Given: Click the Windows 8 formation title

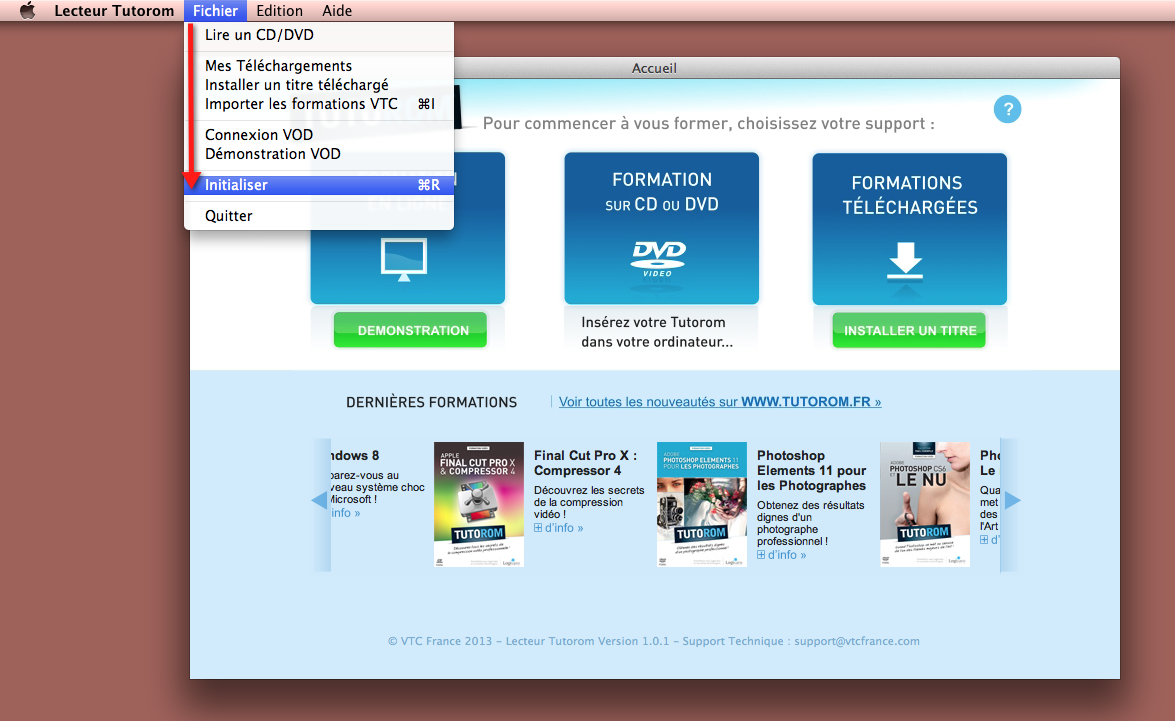Looking at the screenshot, I should tap(355, 456).
